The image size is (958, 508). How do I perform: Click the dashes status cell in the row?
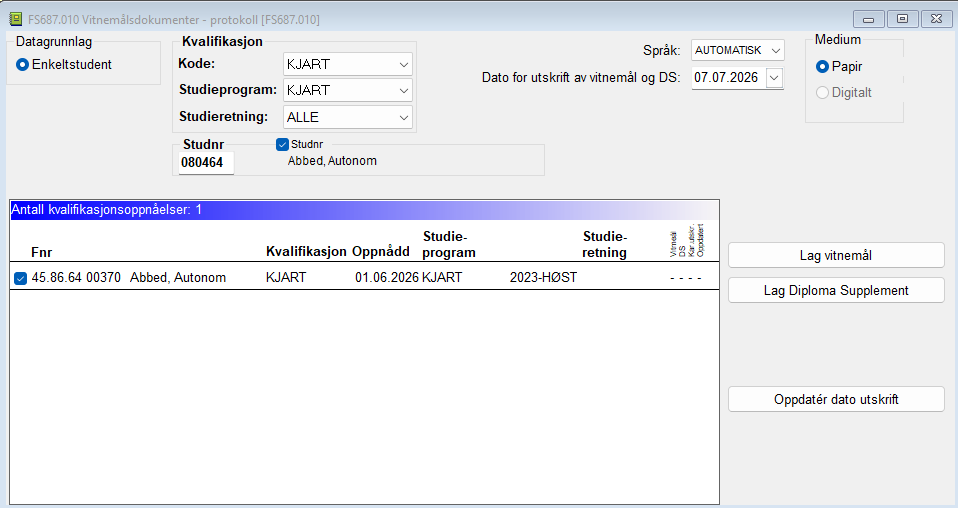point(686,278)
